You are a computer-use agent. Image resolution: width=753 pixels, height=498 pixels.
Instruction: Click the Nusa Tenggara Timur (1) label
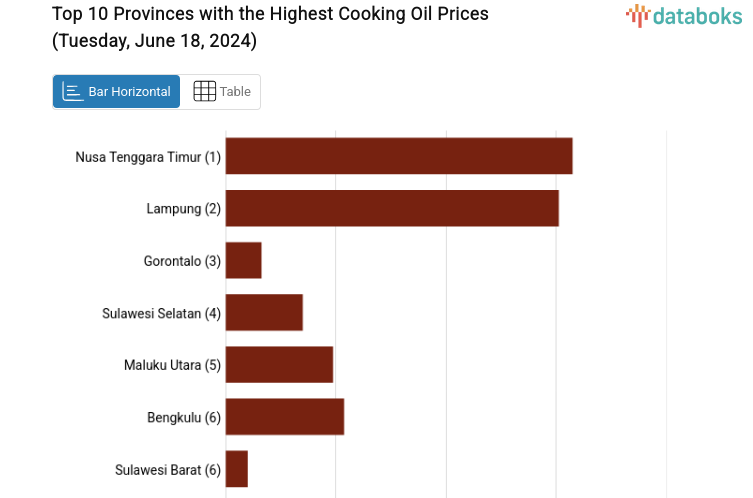[x=148, y=157]
